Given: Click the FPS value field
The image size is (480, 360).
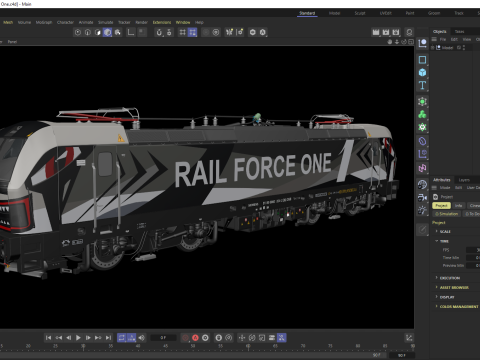Looking at the screenshot, I should point(473,250).
